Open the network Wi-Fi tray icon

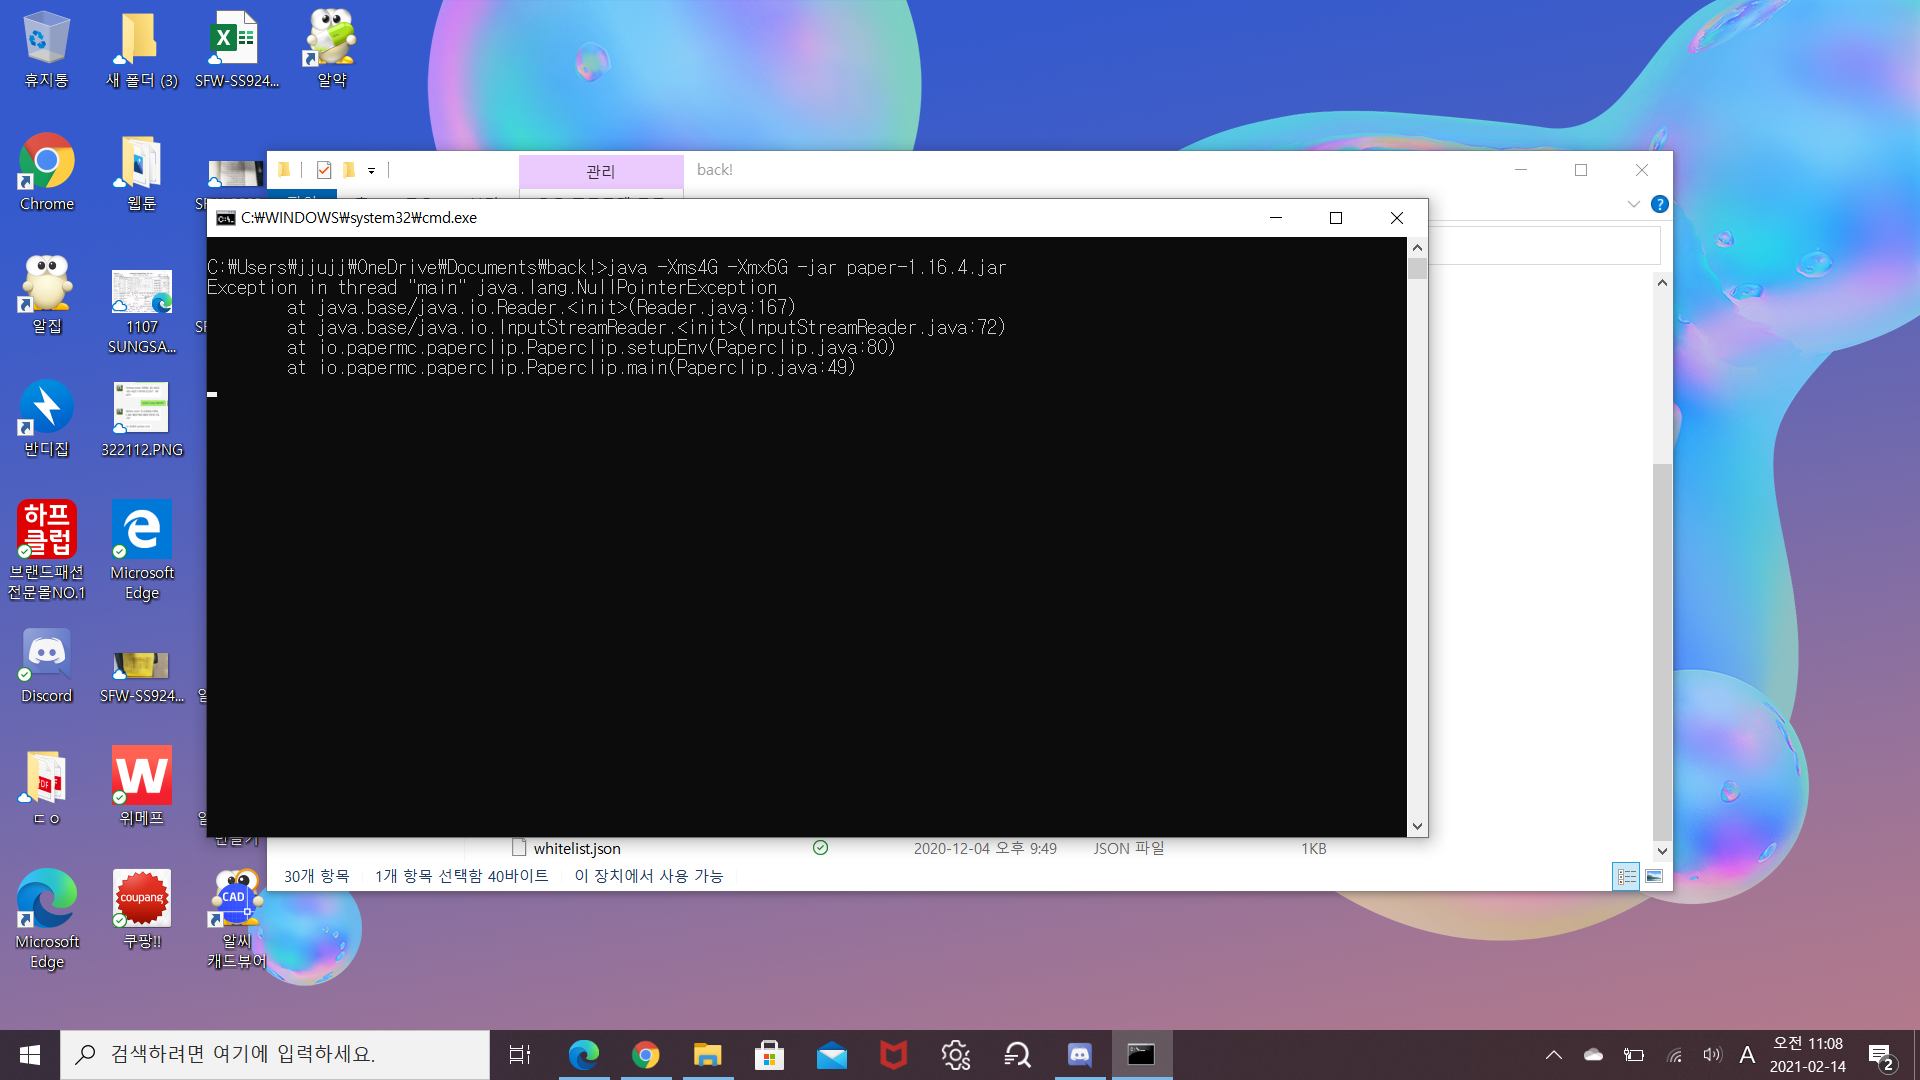point(1674,1055)
